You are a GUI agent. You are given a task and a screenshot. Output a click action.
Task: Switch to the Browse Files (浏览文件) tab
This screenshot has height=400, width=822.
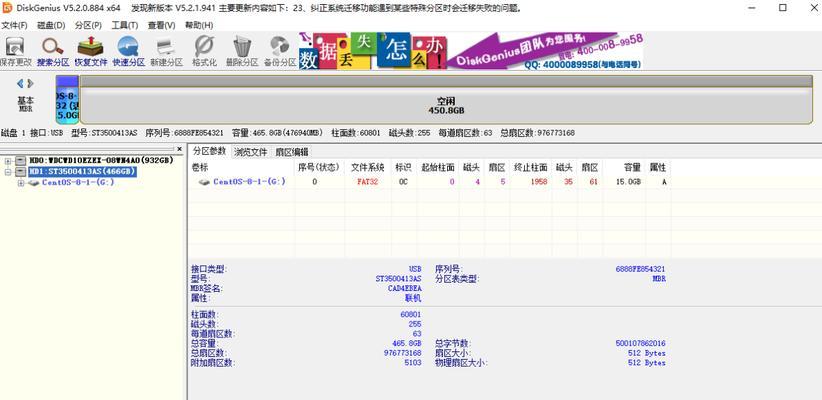(x=251, y=152)
